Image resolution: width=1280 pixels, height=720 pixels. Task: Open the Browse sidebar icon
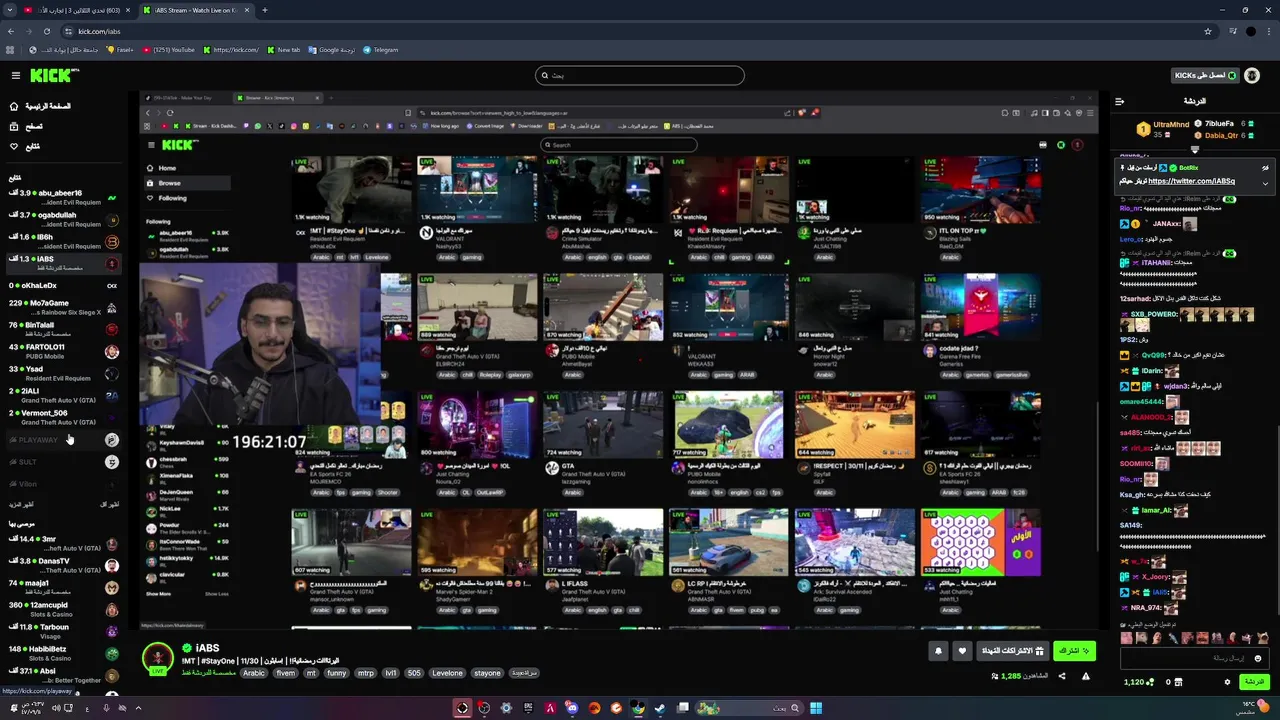14,126
